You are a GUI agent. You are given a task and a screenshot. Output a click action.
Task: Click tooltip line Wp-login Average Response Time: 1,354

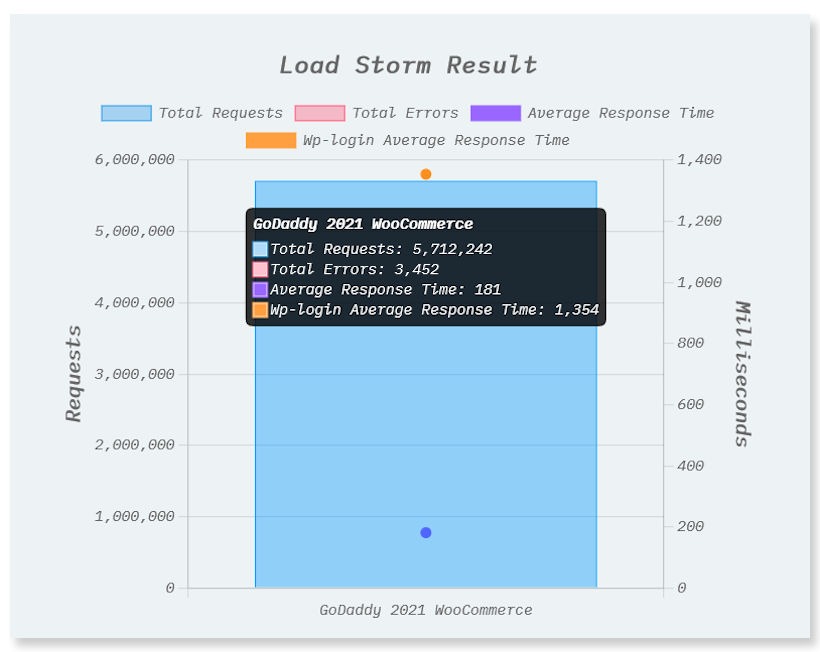pyautogui.click(x=435, y=310)
